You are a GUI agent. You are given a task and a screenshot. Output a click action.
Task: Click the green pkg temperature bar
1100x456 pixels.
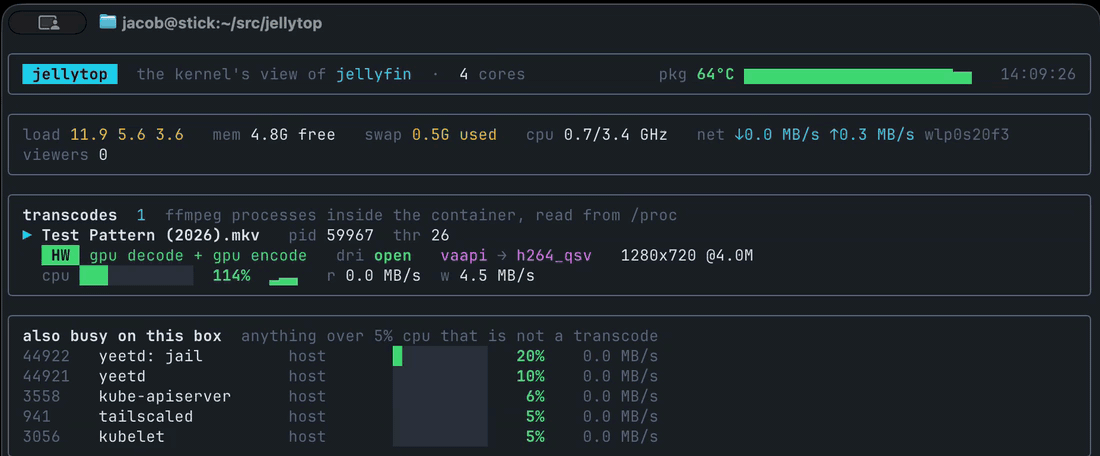pos(857,76)
